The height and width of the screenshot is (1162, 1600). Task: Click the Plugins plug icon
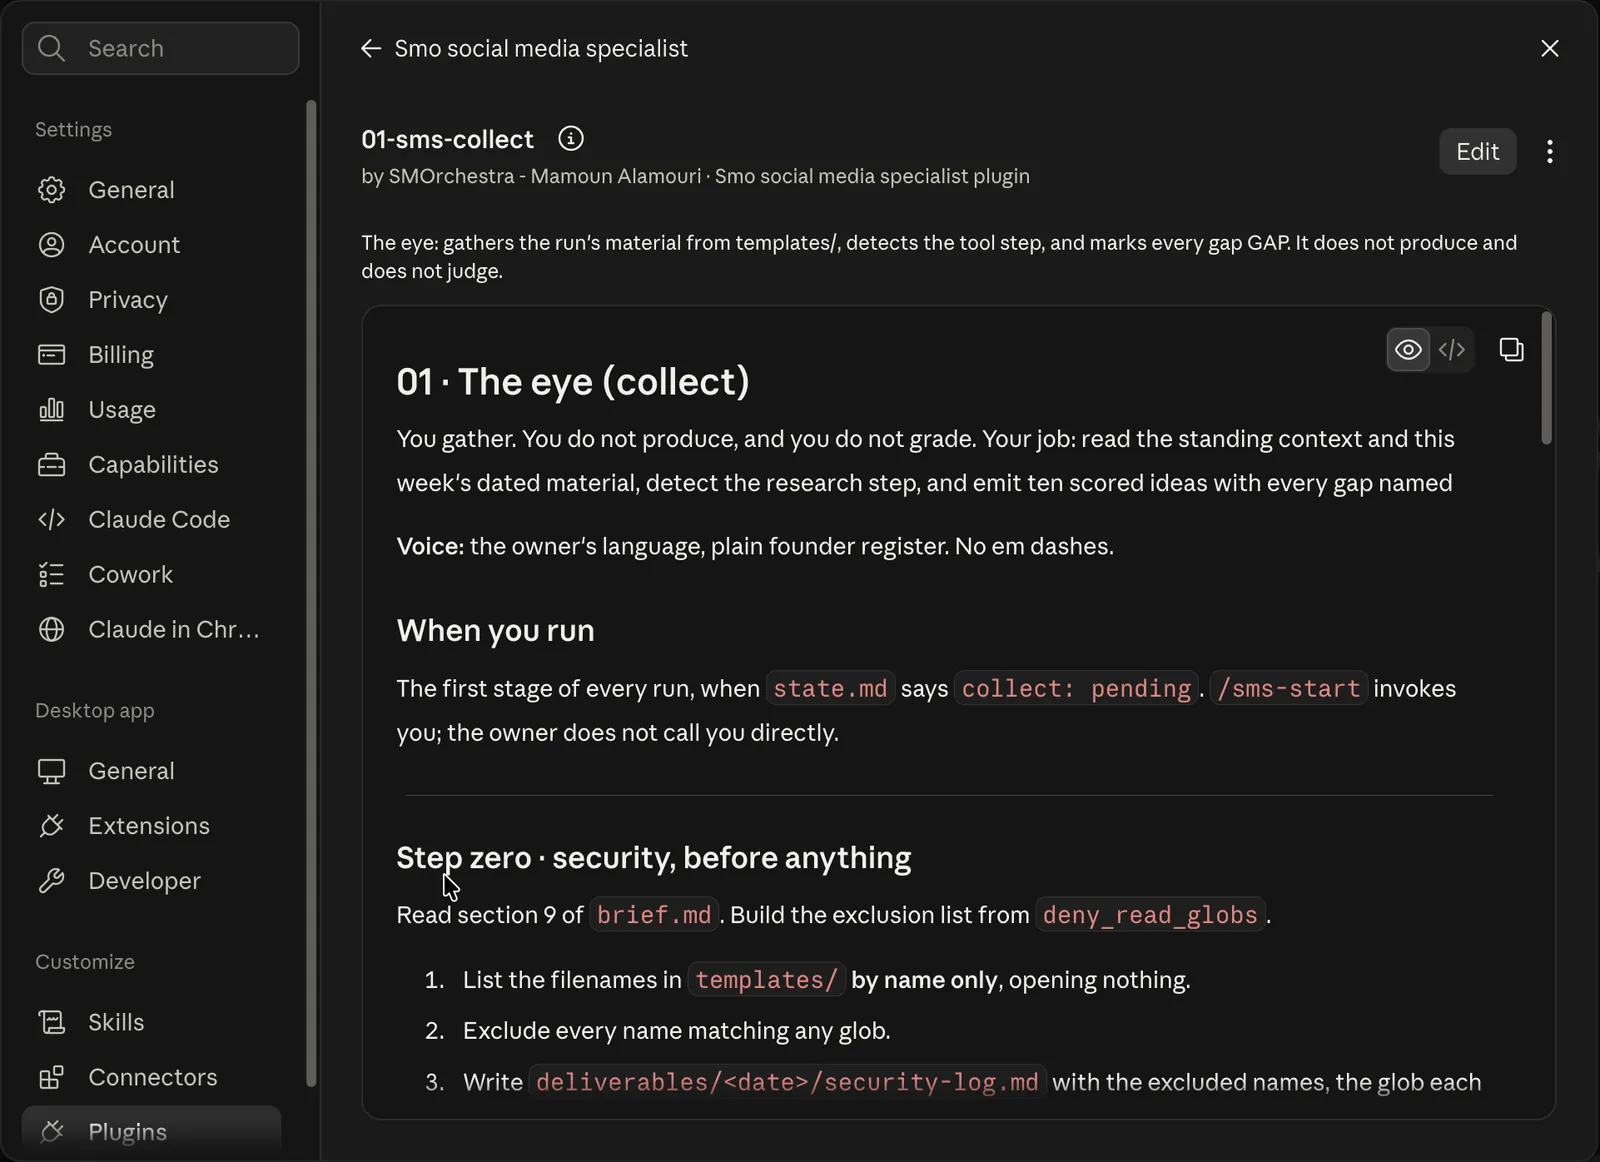[51, 1132]
